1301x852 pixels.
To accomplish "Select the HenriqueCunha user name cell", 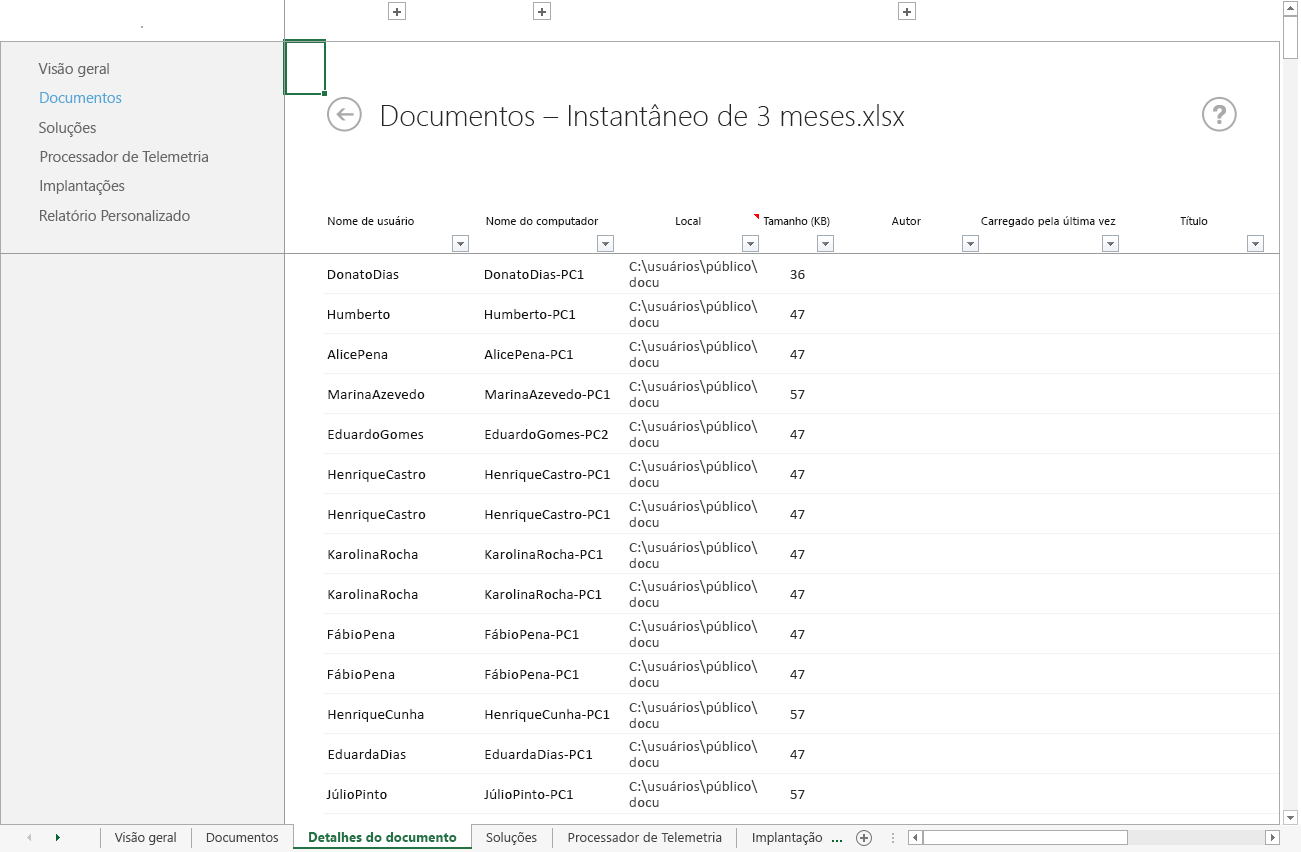I will [376, 714].
